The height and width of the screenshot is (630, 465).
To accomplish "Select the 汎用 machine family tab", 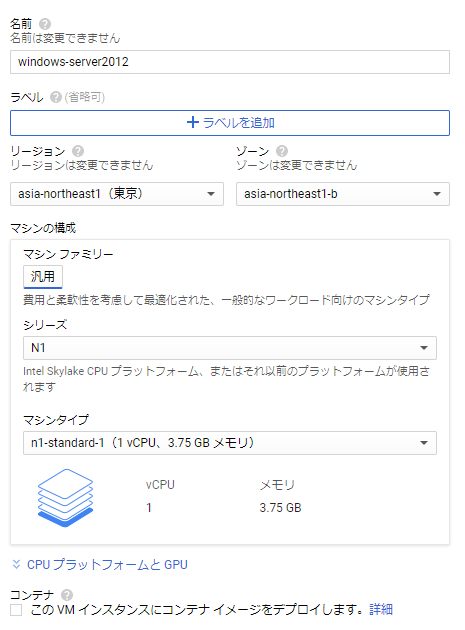I will pyautogui.click(x=43, y=276).
